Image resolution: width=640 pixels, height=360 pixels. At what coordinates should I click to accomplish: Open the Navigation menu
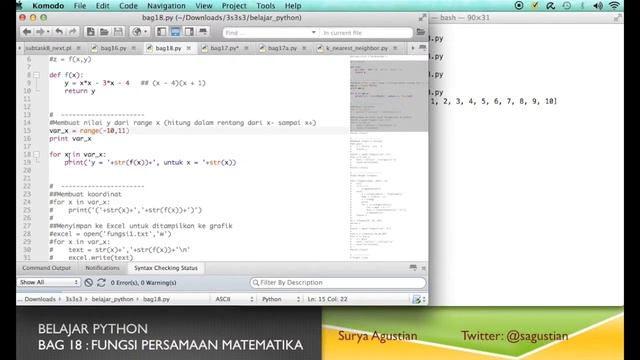pyautogui.click(x=166, y=6)
